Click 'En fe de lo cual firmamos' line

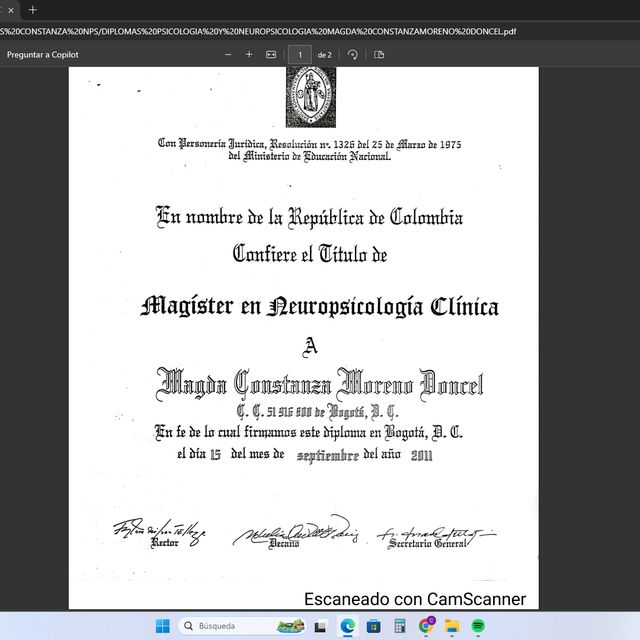309,432
